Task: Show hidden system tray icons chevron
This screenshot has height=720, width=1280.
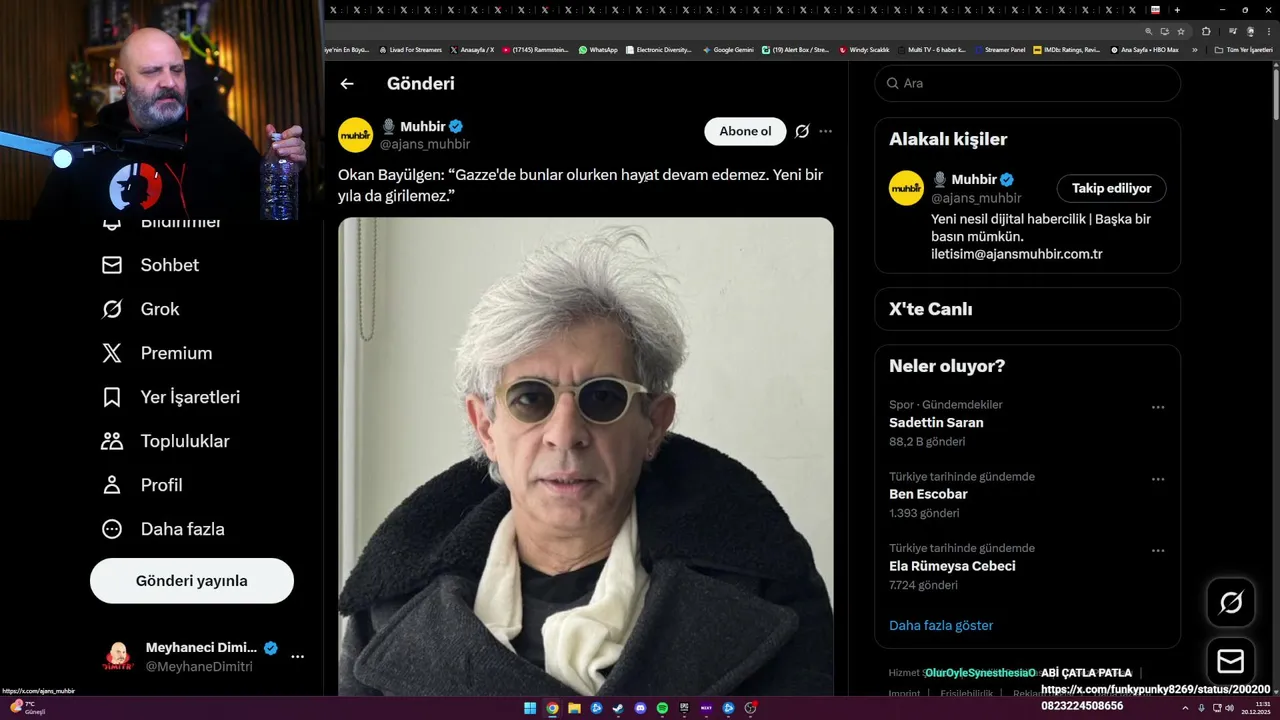Action: click(1185, 708)
